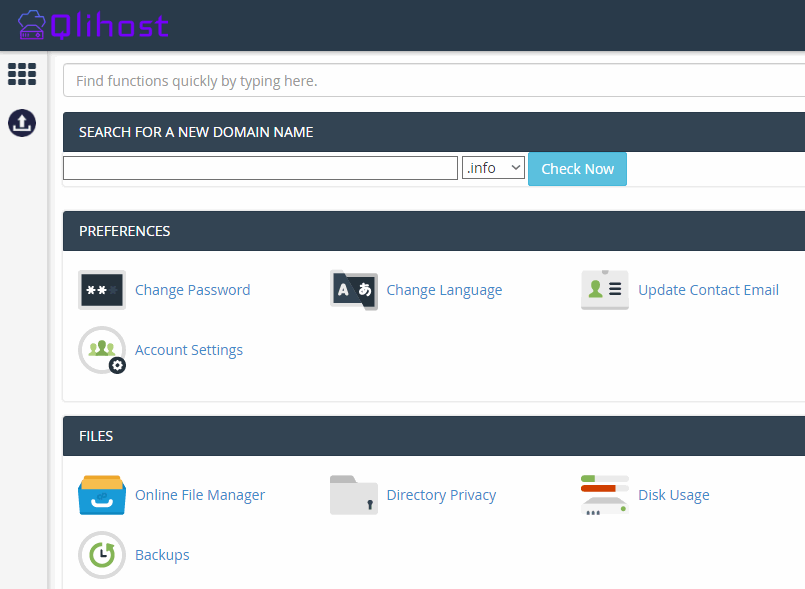Click the upload icon in sidebar
Viewport: 805px width, 589px height.
(x=22, y=123)
